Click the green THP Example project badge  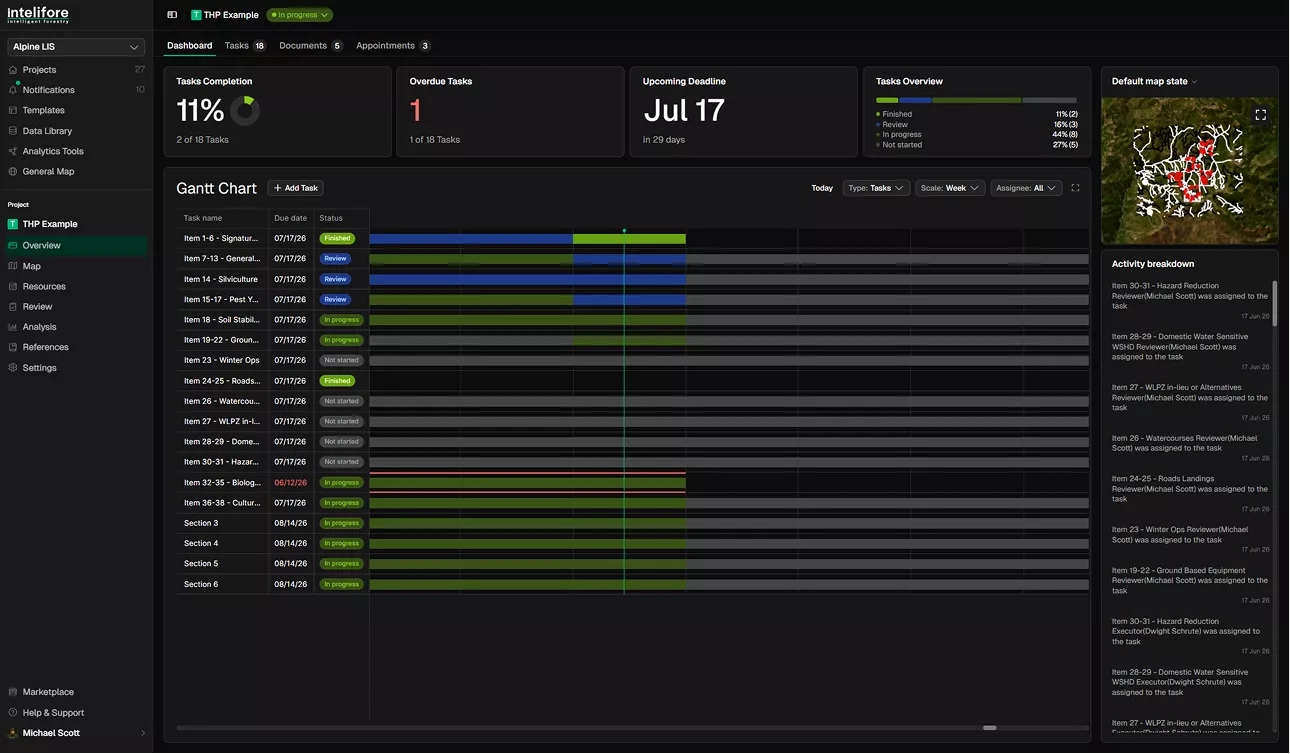(x=196, y=15)
